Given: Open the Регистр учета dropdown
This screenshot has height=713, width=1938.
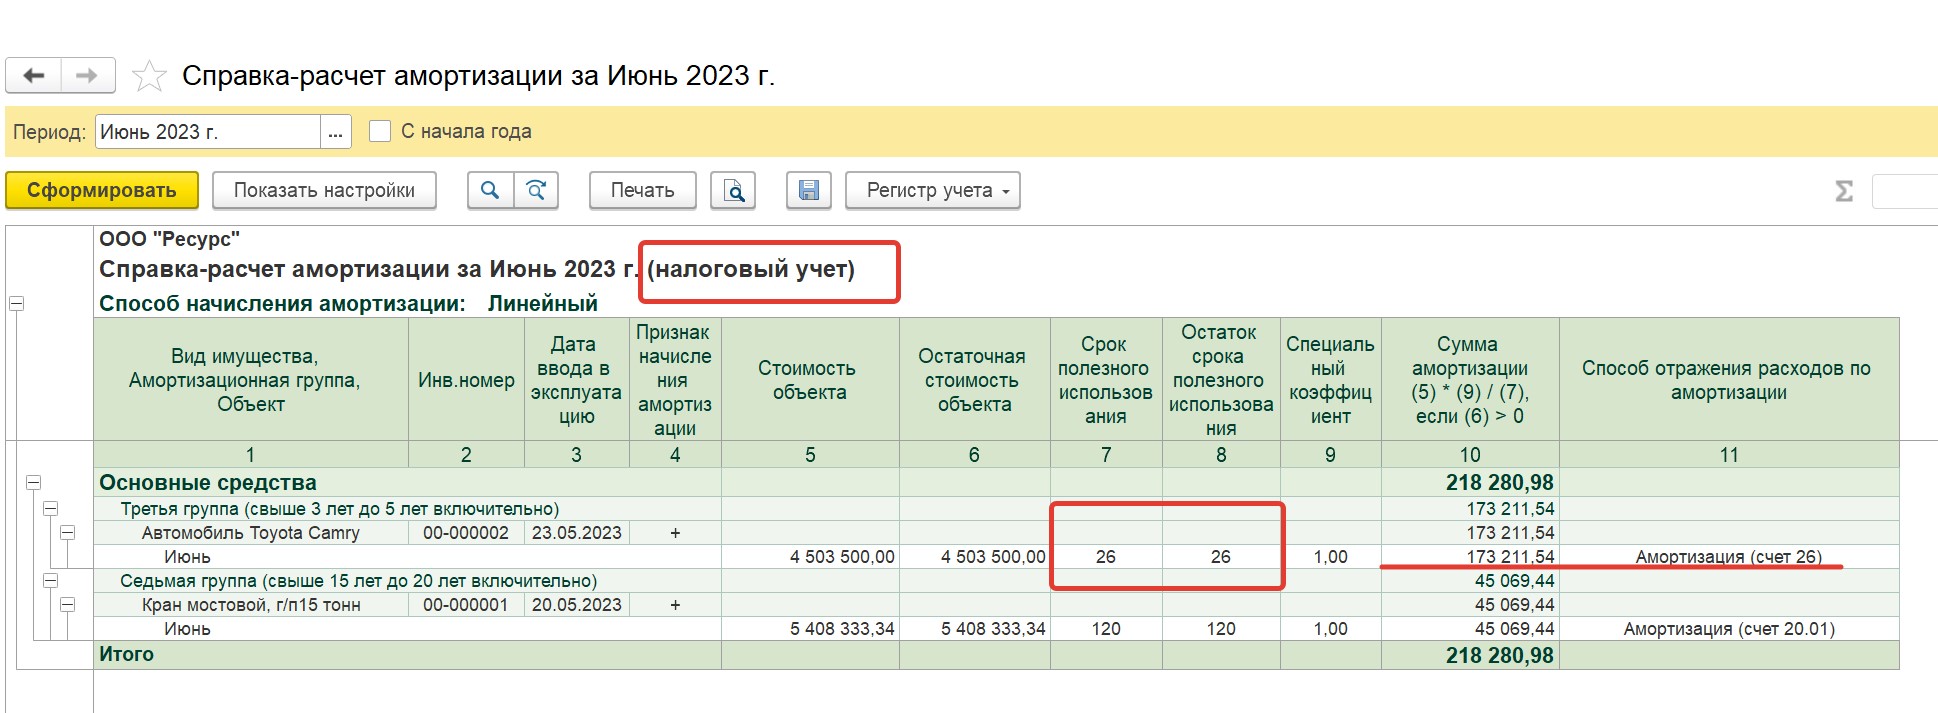Looking at the screenshot, I should click(x=932, y=190).
